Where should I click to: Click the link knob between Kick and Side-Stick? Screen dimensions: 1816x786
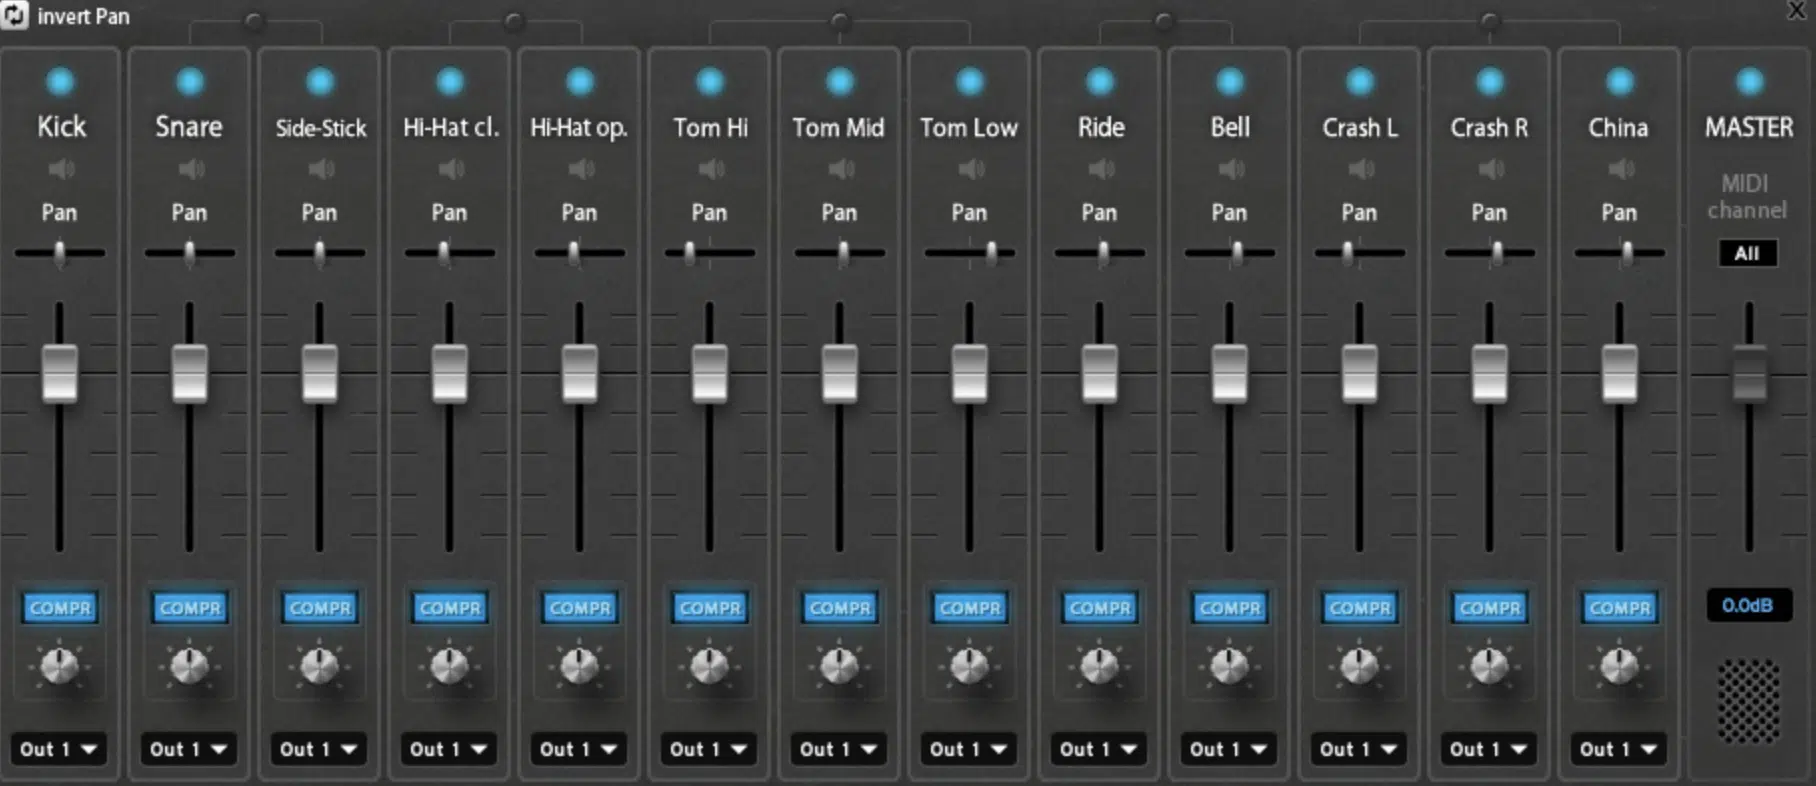[x=254, y=21]
